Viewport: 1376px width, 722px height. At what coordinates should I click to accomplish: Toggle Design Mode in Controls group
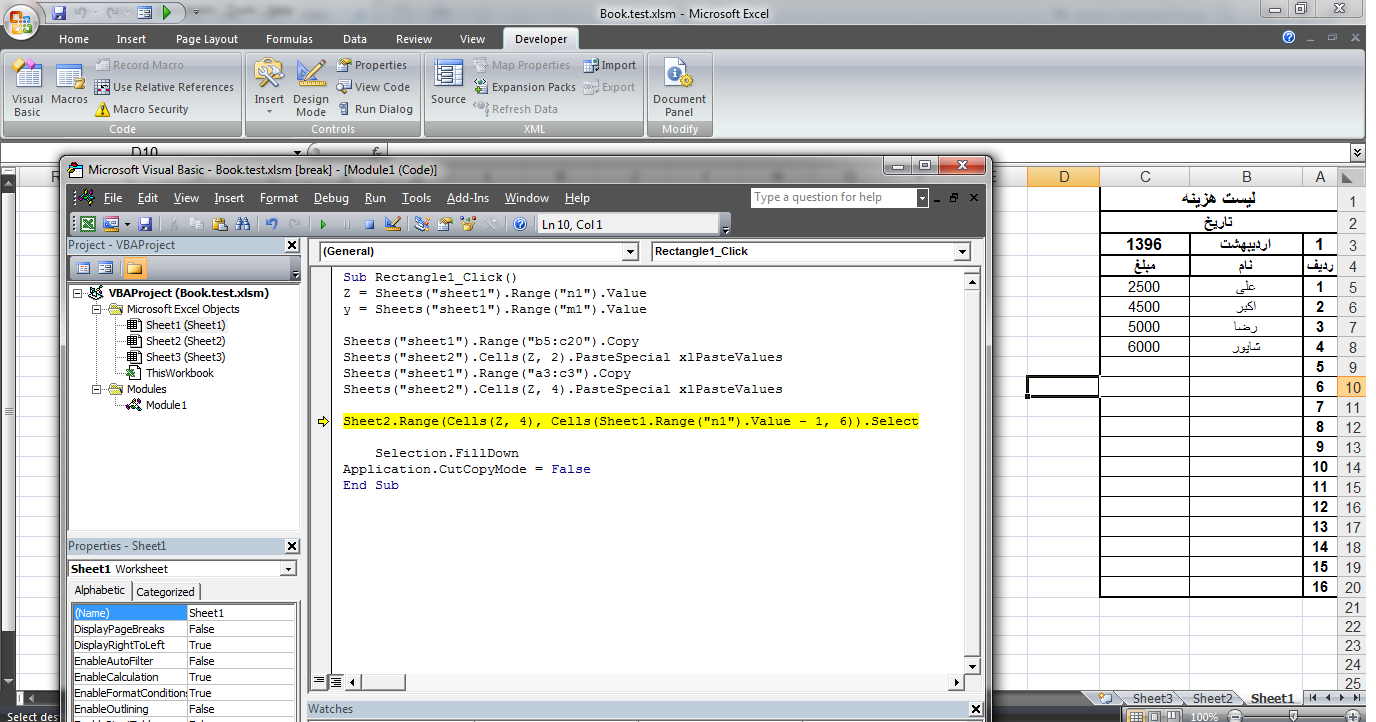tap(311, 87)
